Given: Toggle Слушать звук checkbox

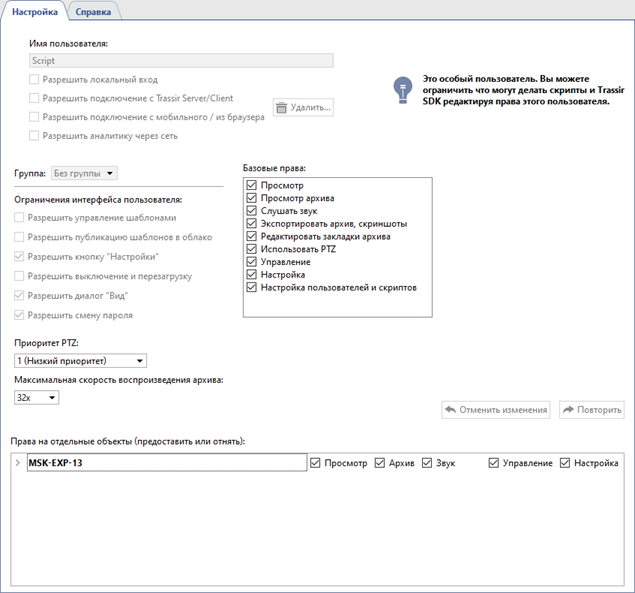Looking at the screenshot, I should [251, 212].
